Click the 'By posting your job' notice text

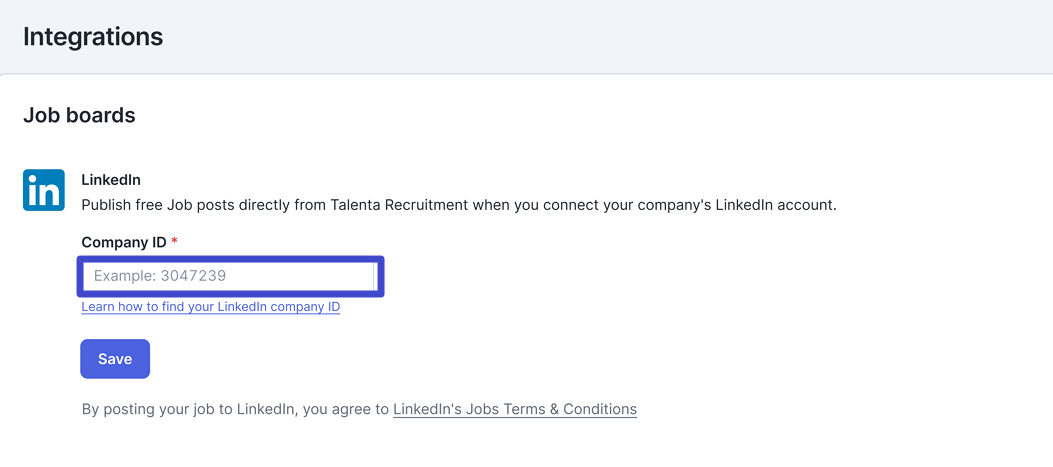coord(359,409)
